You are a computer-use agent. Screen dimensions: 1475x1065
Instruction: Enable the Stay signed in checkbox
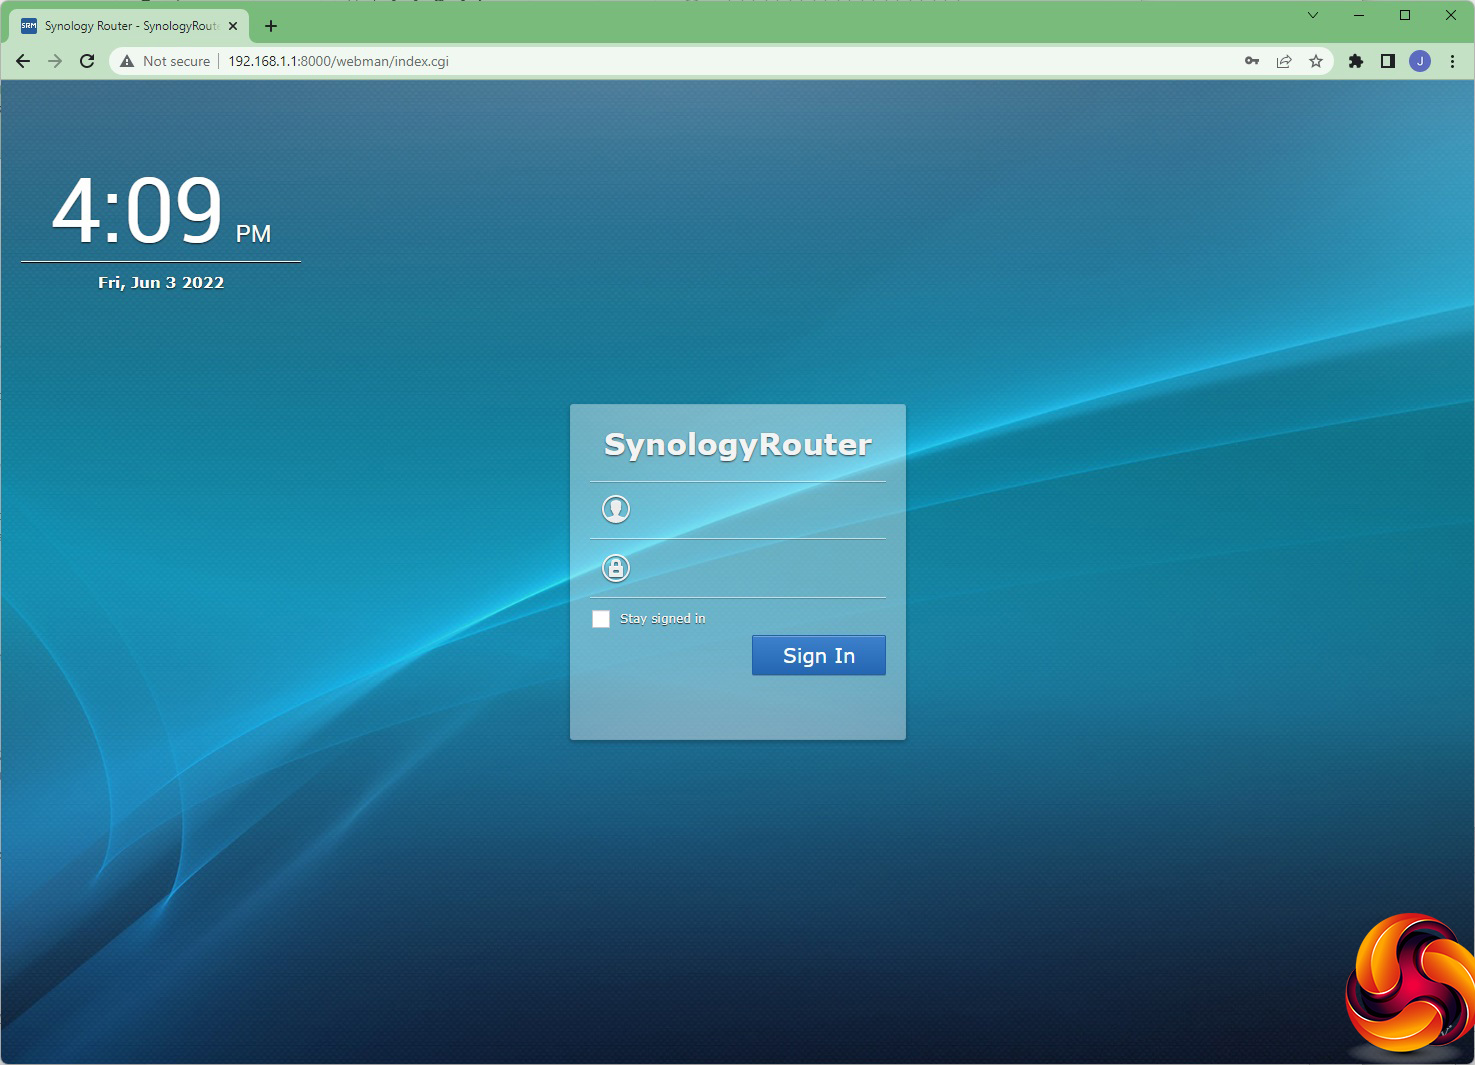coord(601,619)
